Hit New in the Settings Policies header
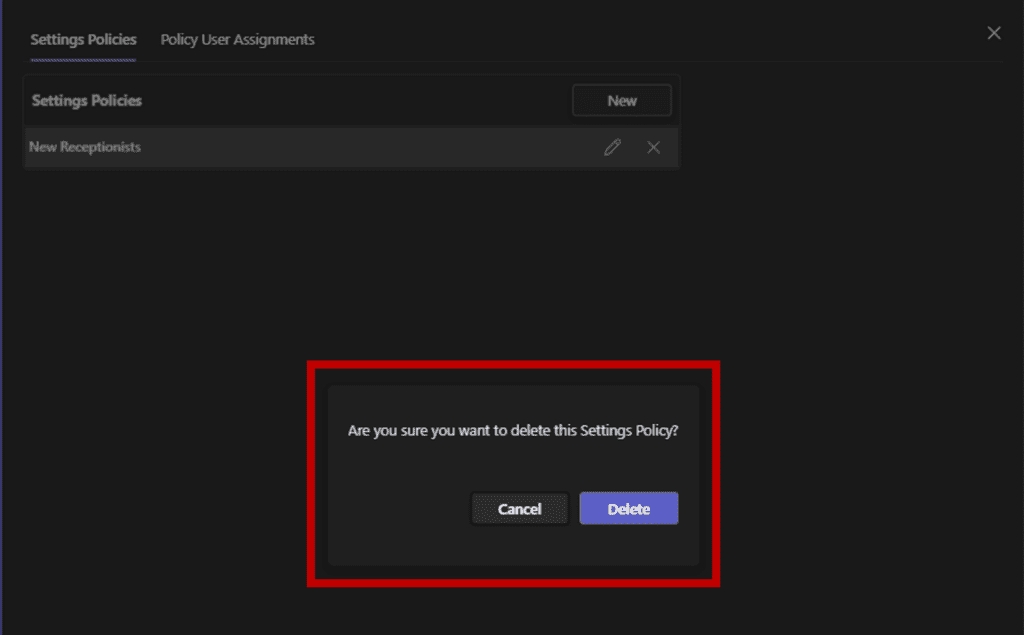The image size is (1024, 635). 621,100
